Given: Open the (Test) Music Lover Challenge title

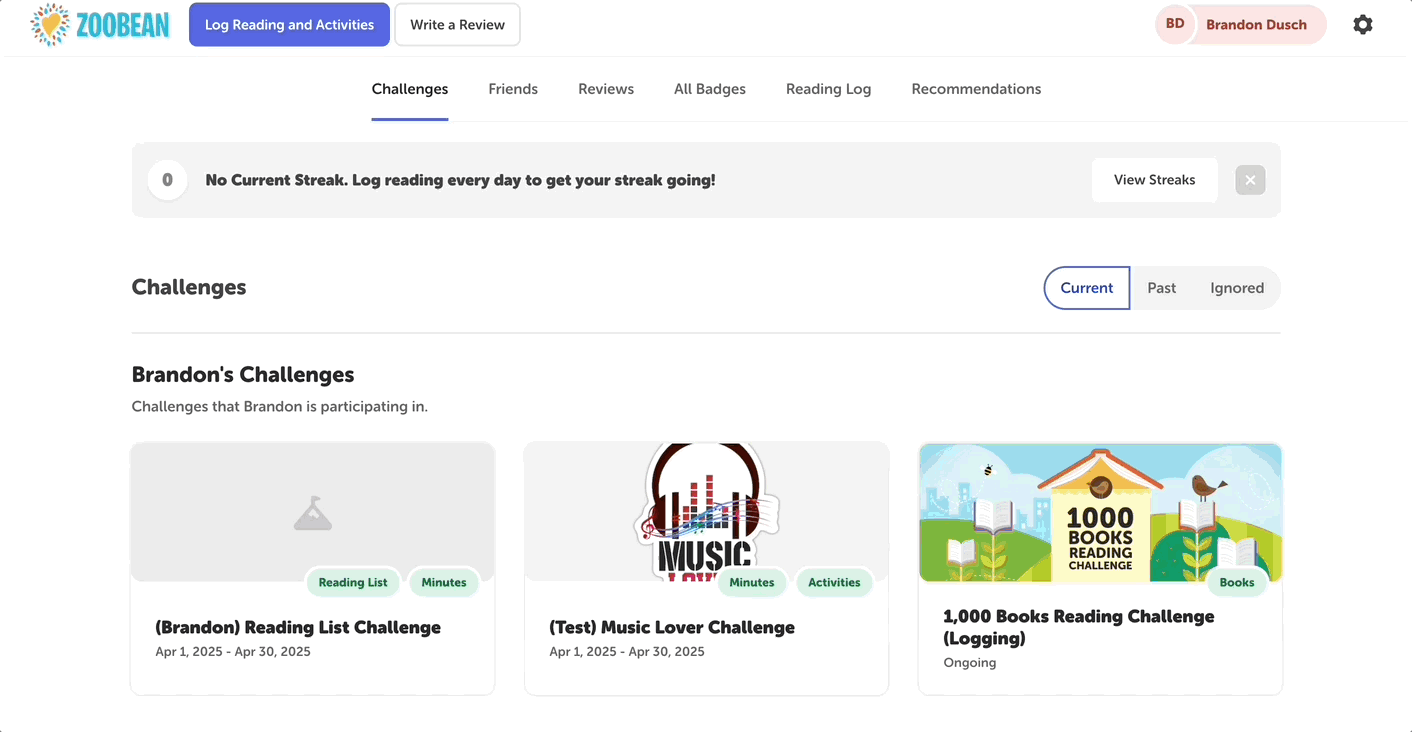Looking at the screenshot, I should click(x=672, y=627).
